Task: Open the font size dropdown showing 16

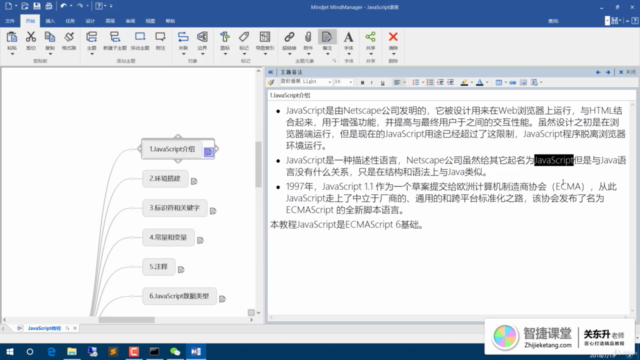Action: (351, 82)
